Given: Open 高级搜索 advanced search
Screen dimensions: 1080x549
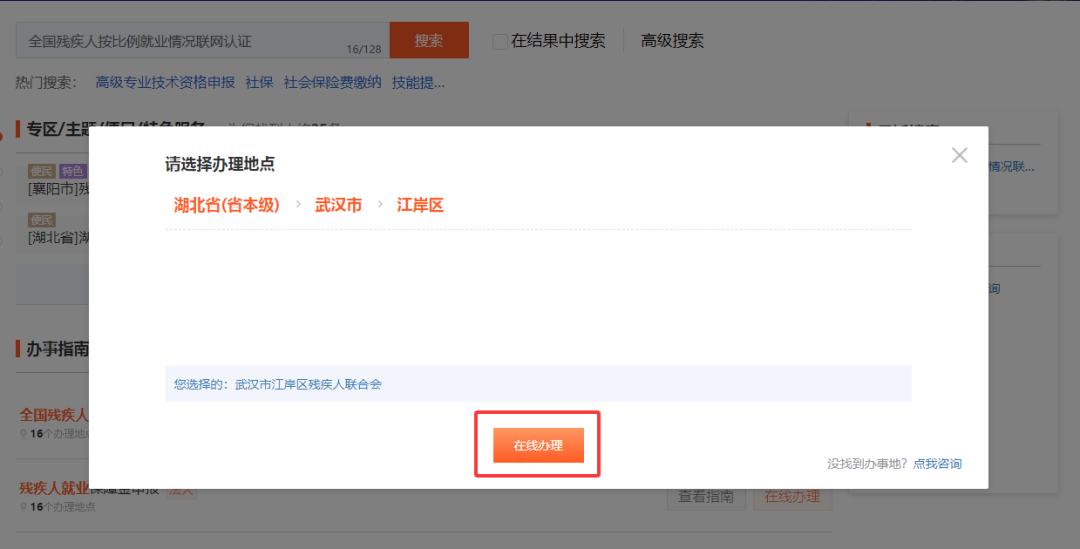Looking at the screenshot, I should pos(672,41).
